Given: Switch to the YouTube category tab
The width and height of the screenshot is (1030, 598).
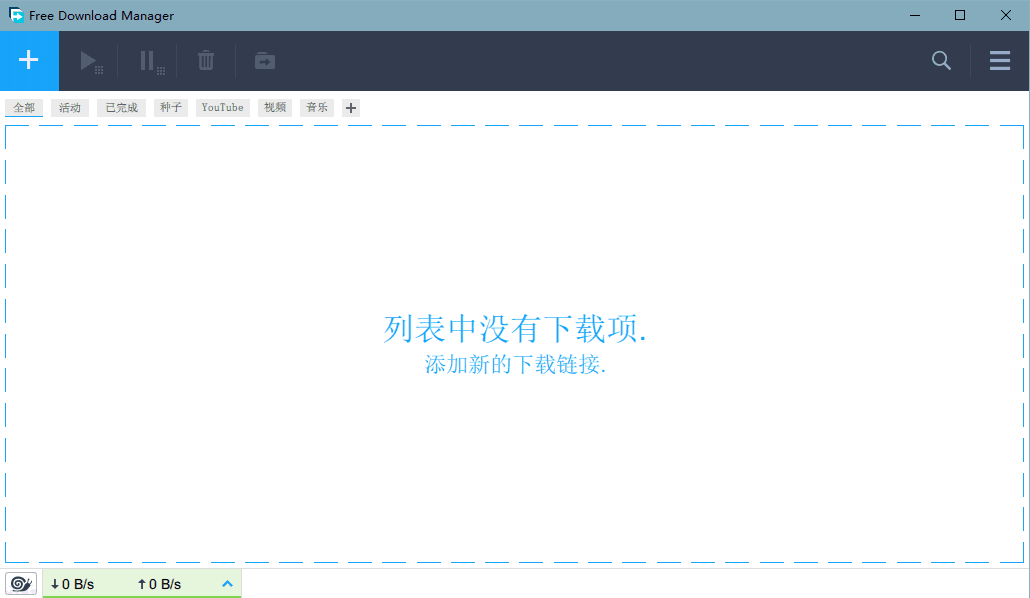Looking at the screenshot, I should tap(222, 107).
